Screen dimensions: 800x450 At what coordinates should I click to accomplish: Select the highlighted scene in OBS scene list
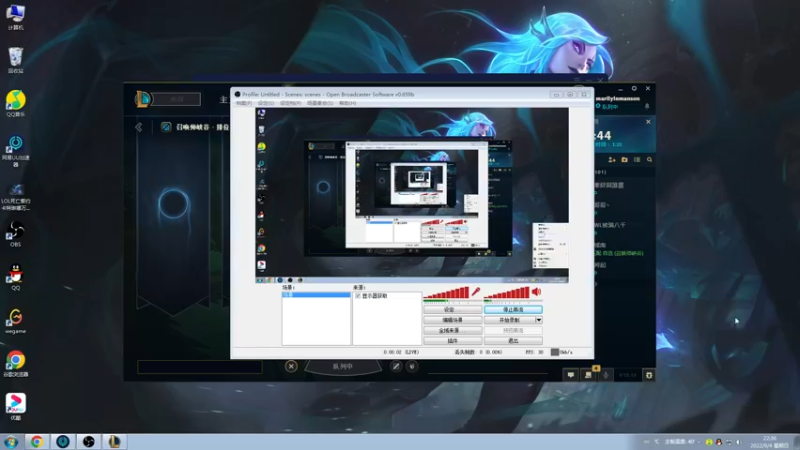[316, 295]
